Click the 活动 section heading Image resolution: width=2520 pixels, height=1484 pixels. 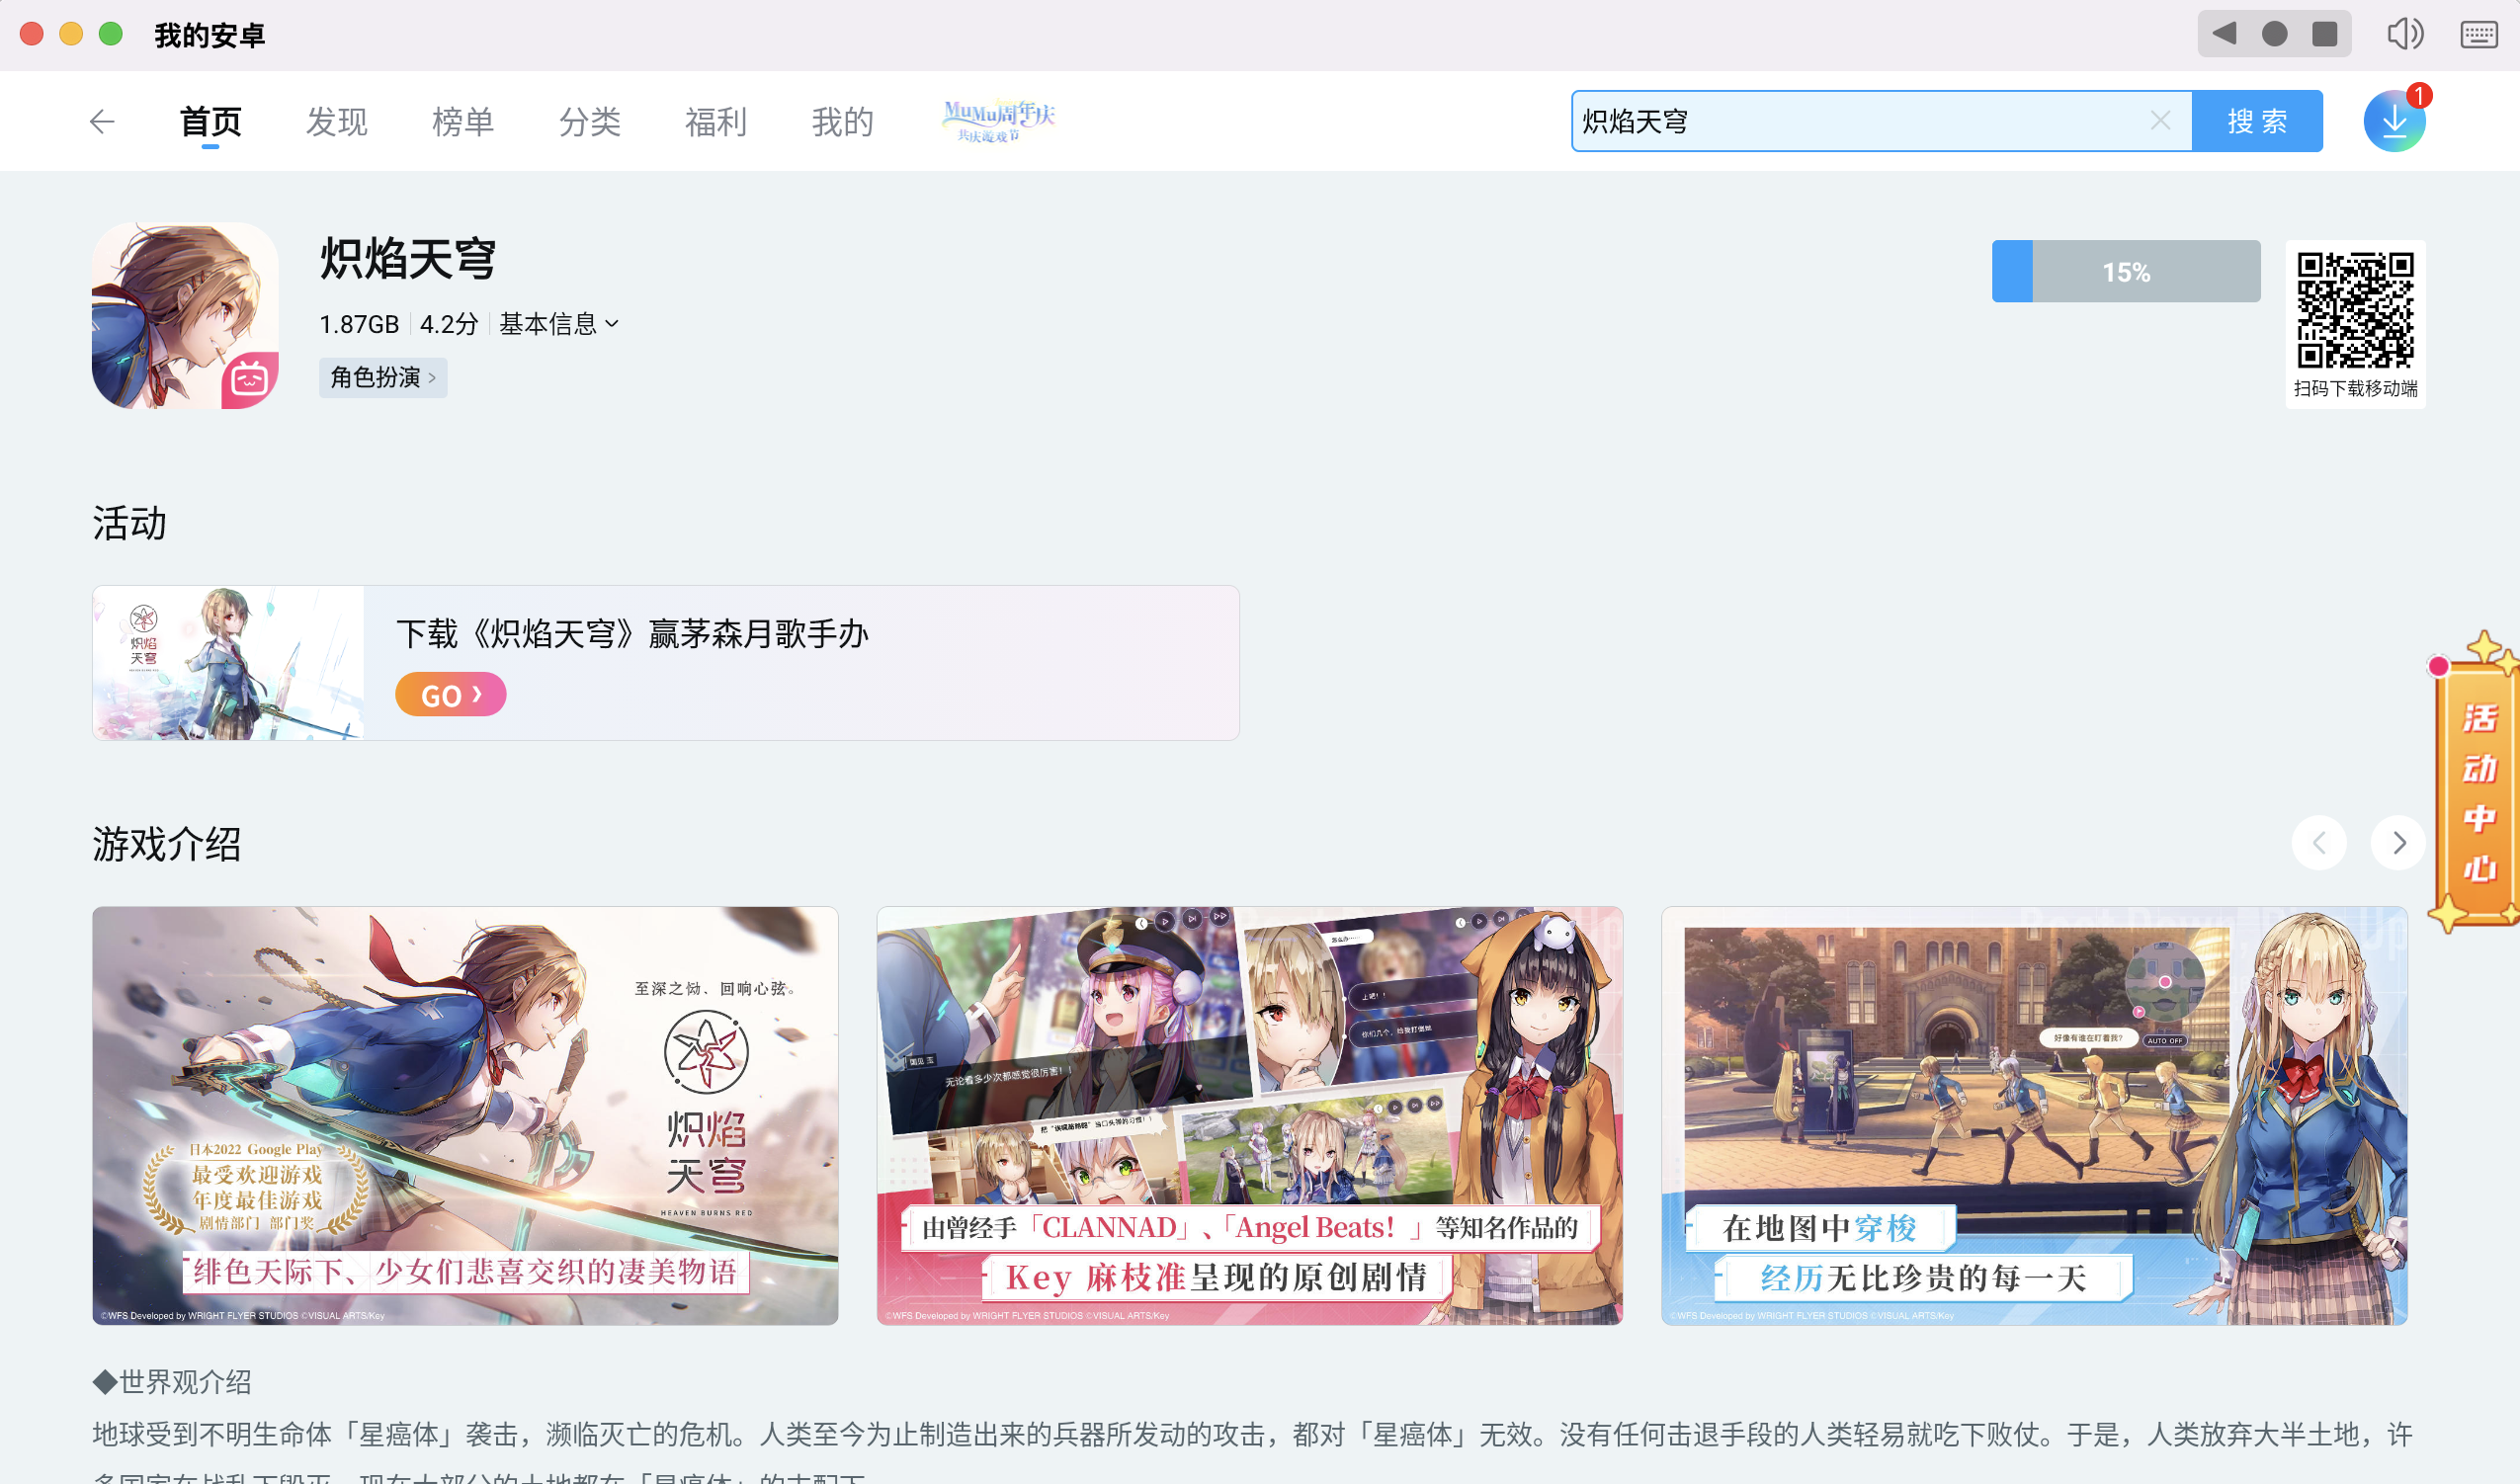(x=130, y=523)
